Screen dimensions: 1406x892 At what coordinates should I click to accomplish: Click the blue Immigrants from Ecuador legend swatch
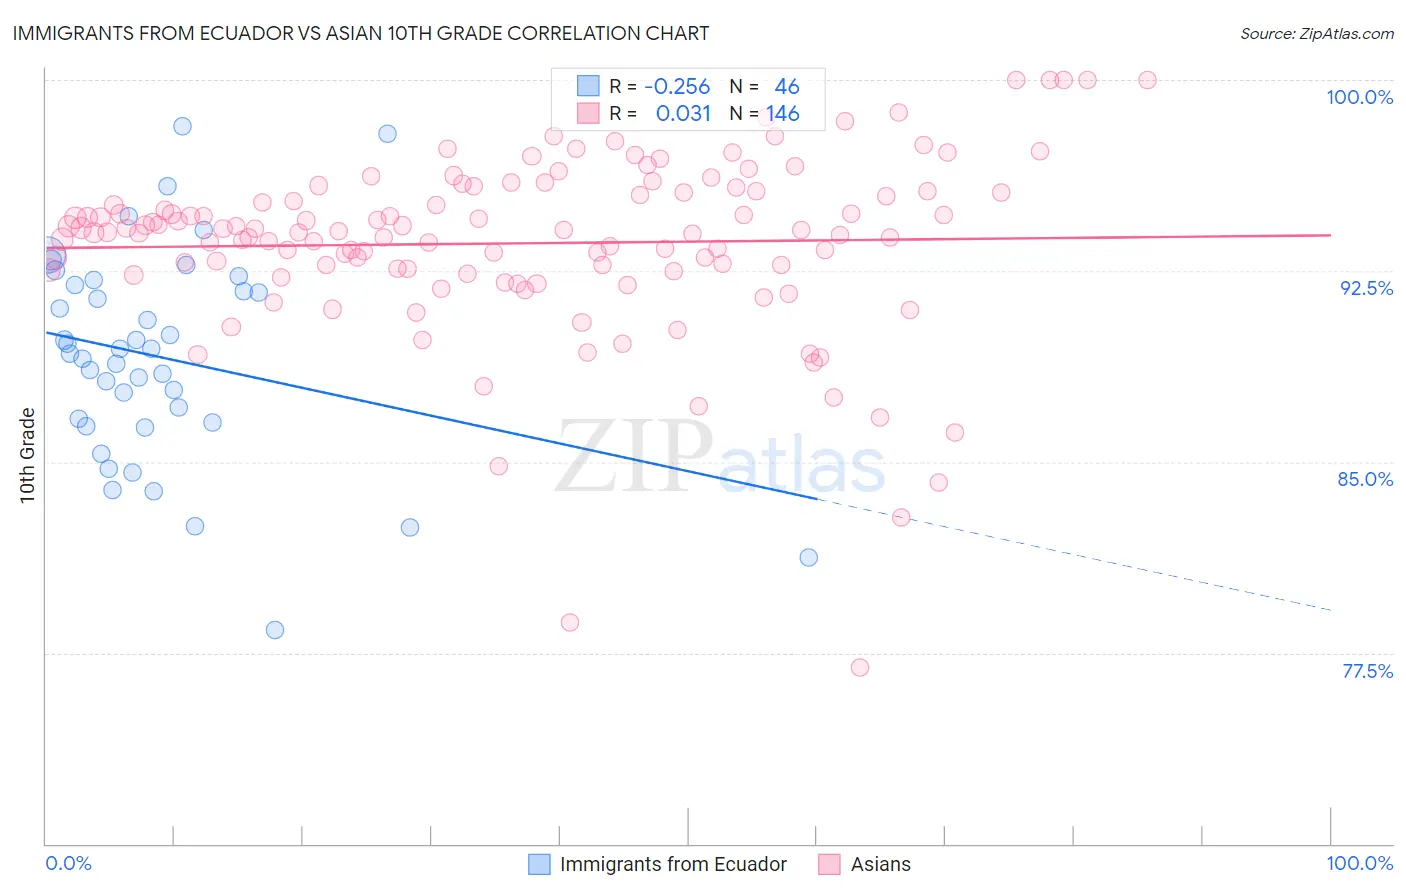pos(539,864)
